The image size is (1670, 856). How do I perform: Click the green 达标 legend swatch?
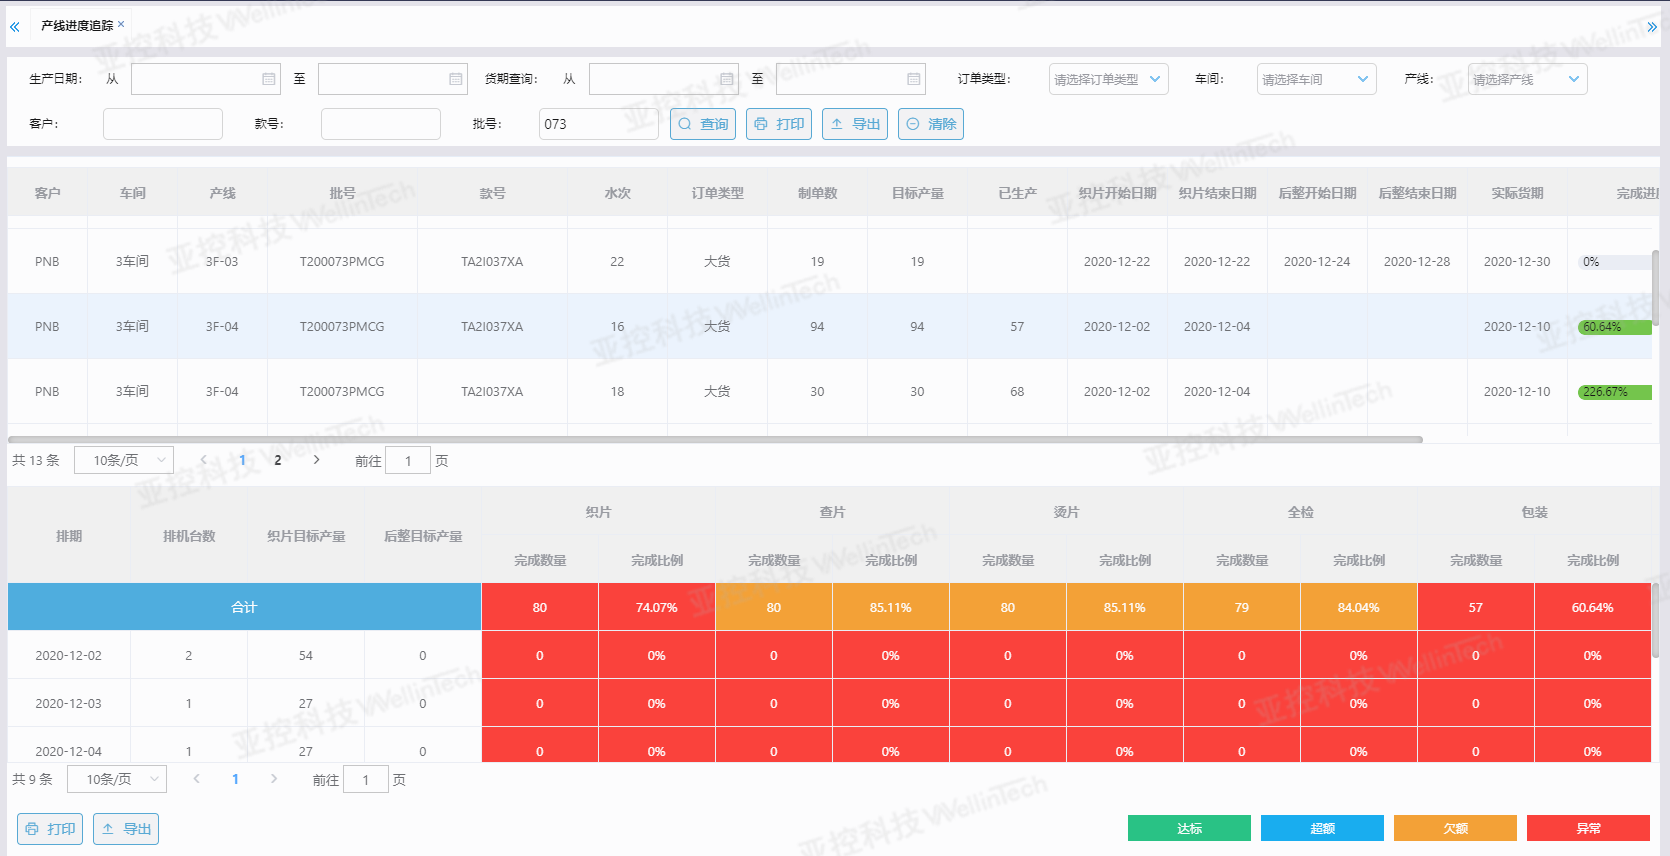point(1189,828)
